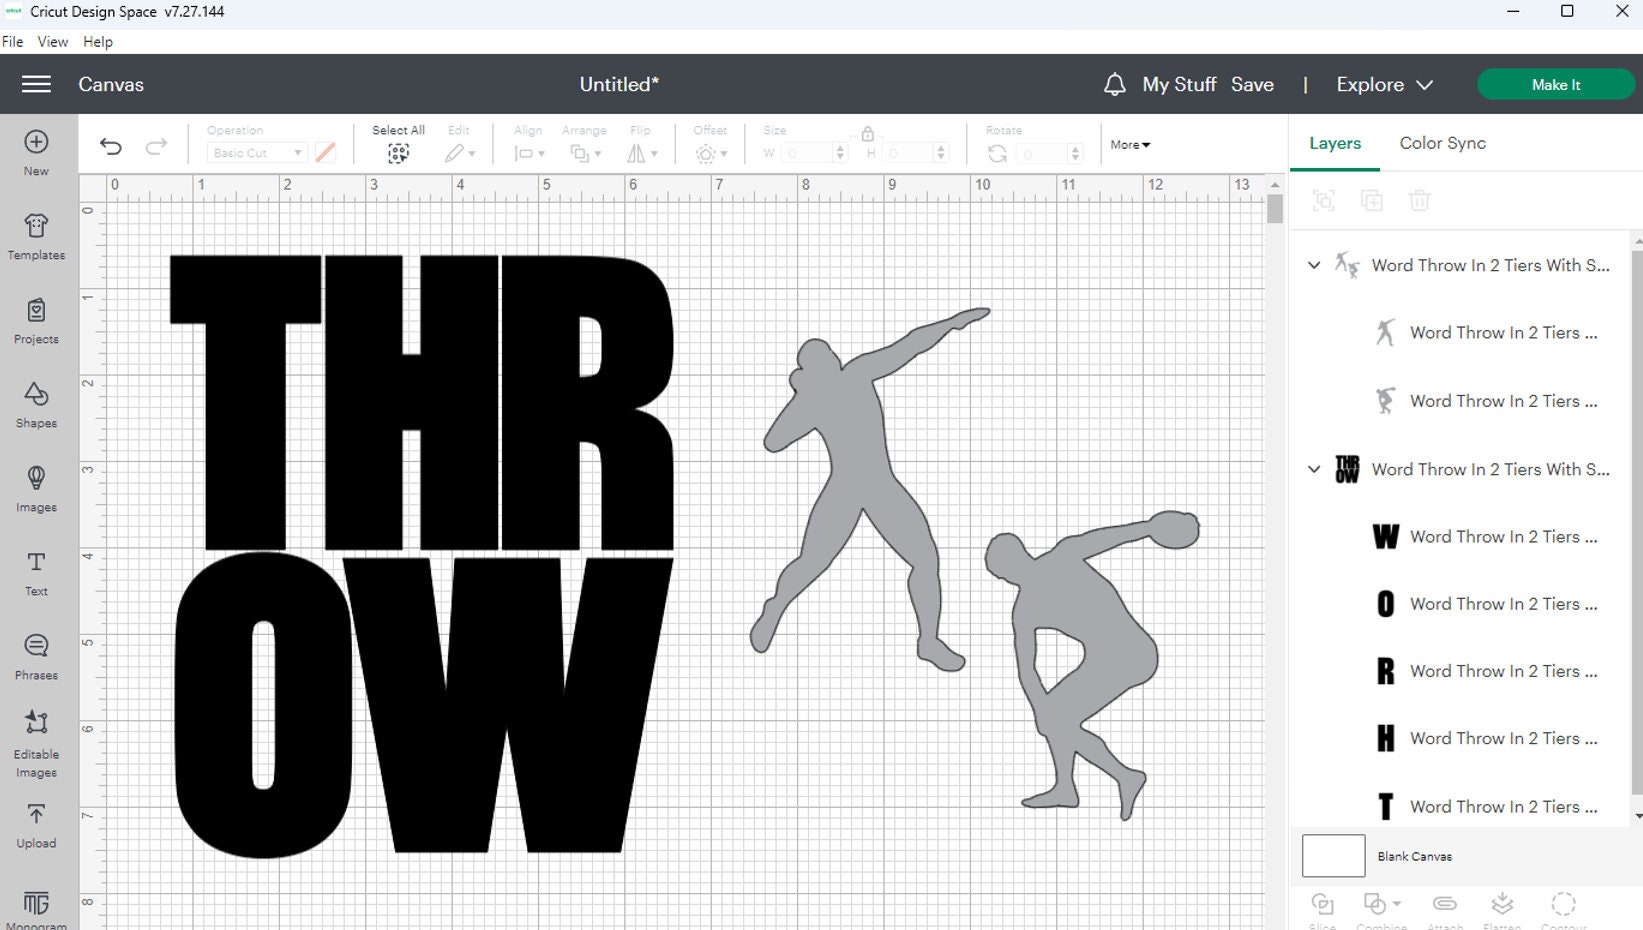
Task: Select the Images panel icon
Action: point(36,489)
